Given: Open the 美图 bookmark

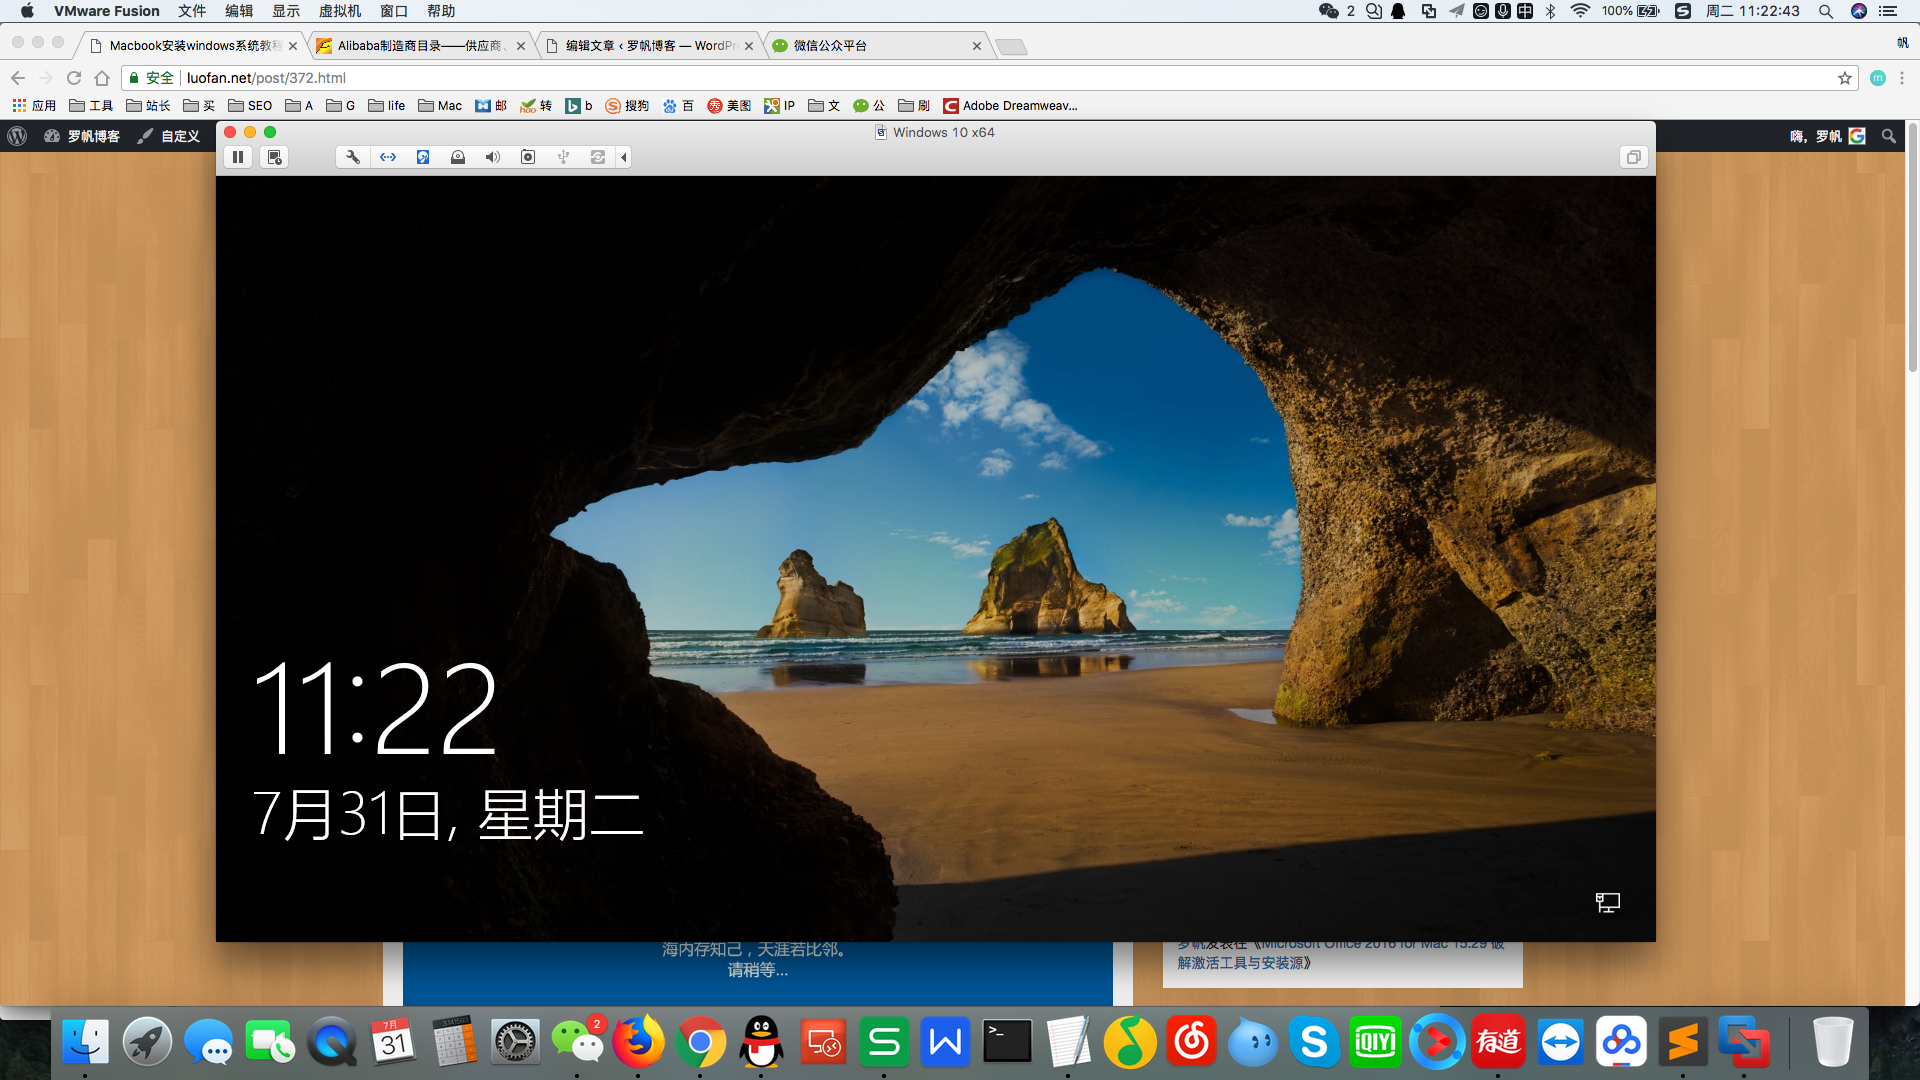Looking at the screenshot, I should click(729, 106).
